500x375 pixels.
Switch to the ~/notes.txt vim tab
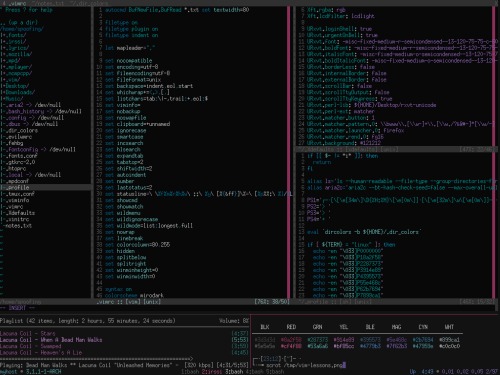pyautogui.click(x=48, y=3)
